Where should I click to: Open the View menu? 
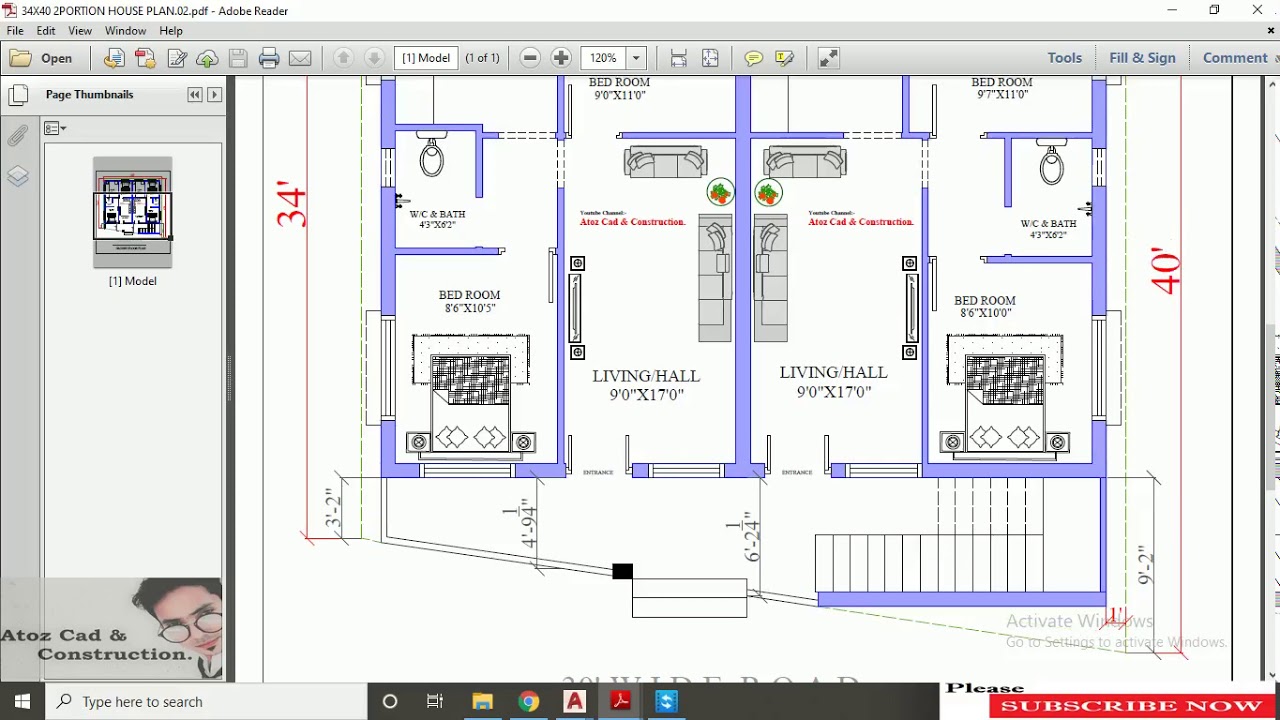pos(80,31)
